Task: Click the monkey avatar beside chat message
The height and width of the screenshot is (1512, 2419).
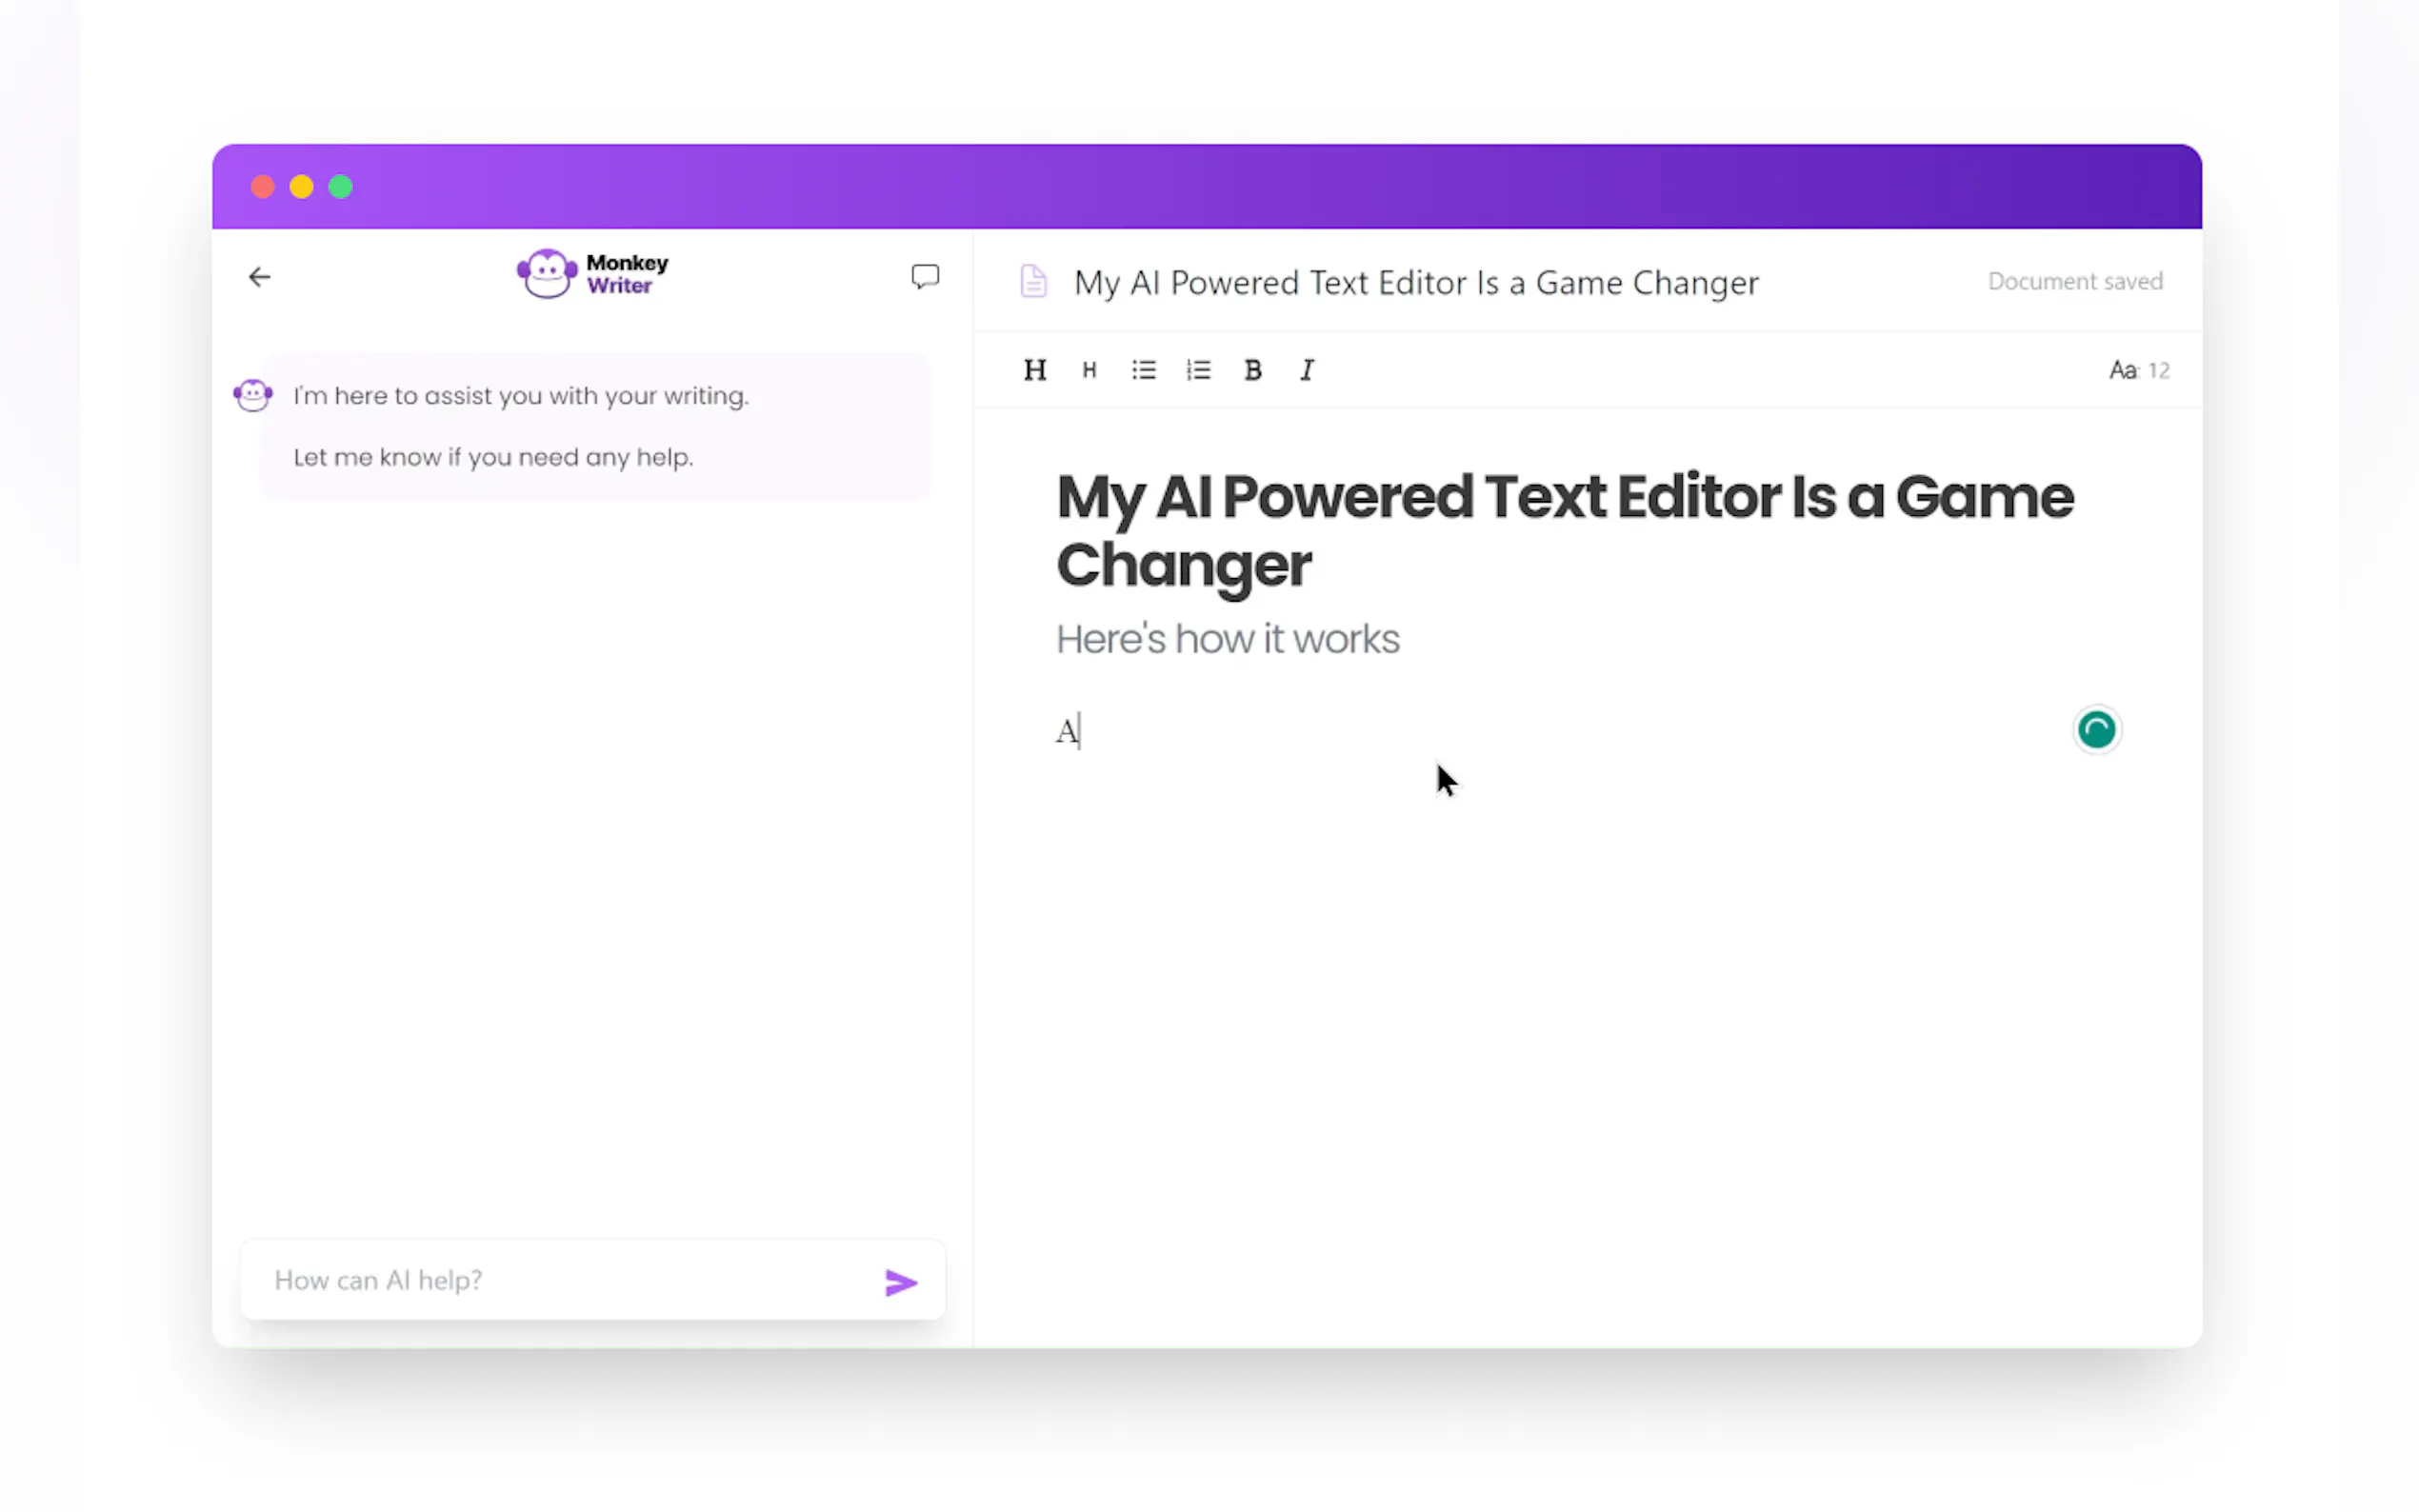Action: pyautogui.click(x=252, y=395)
